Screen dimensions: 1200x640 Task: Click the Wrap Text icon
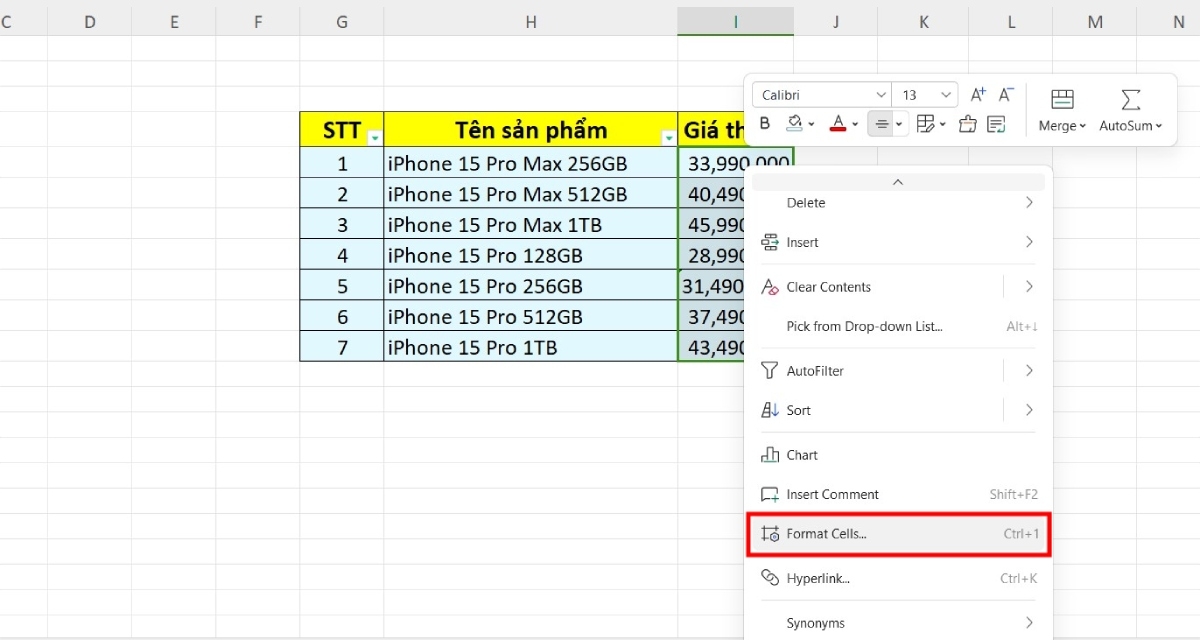click(x=996, y=124)
